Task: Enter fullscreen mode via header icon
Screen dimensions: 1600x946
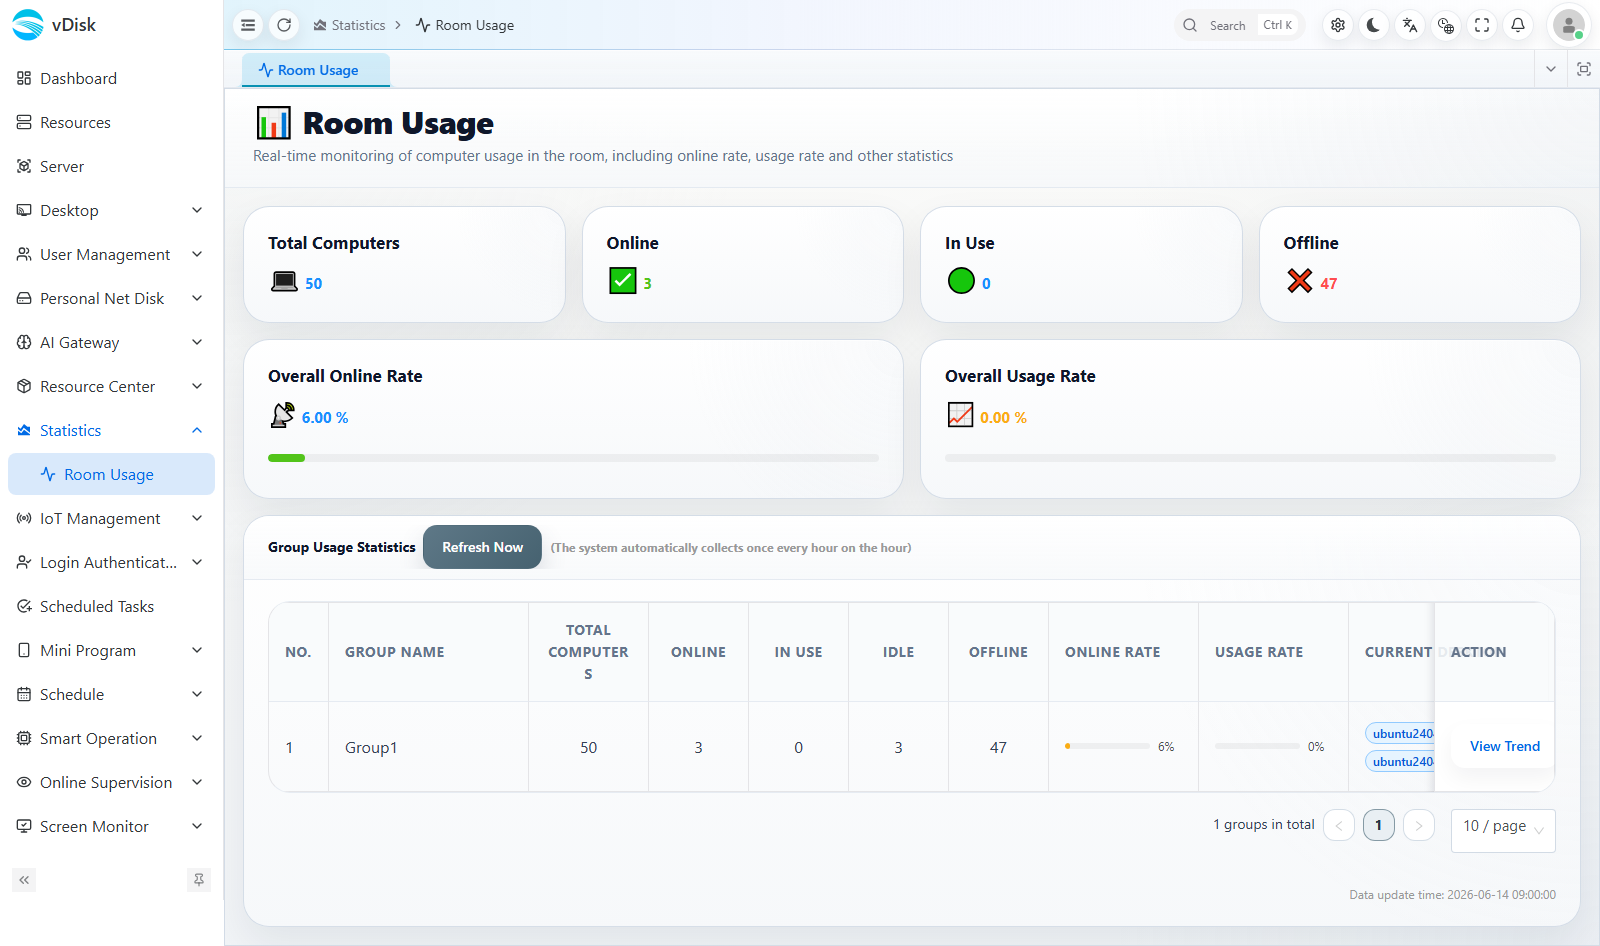Action: click(1482, 25)
